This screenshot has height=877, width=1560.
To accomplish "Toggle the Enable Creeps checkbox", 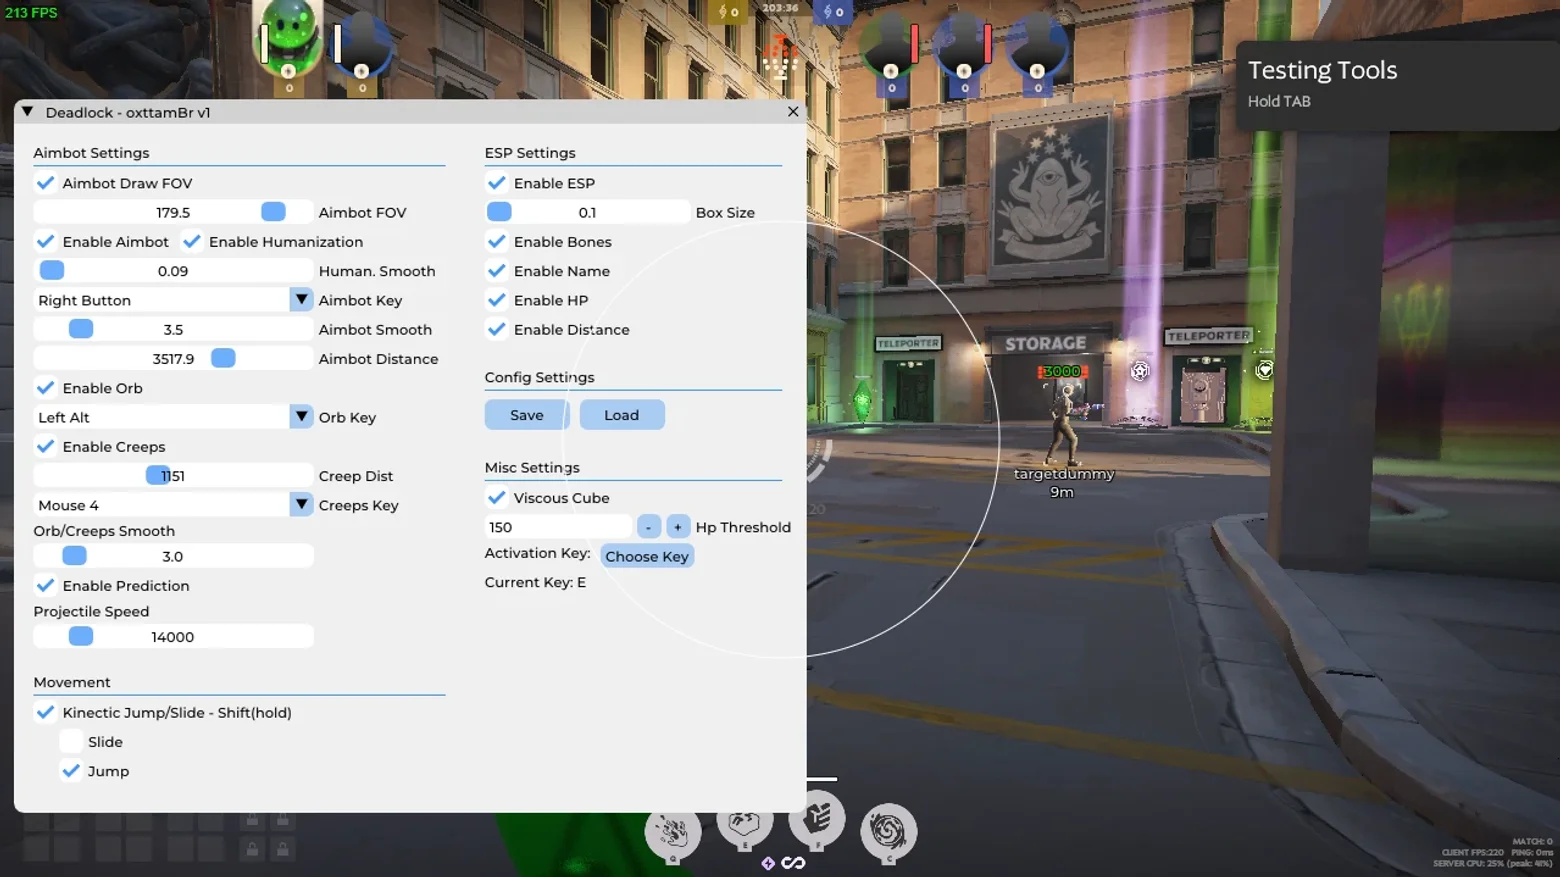I will (x=45, y=447).
